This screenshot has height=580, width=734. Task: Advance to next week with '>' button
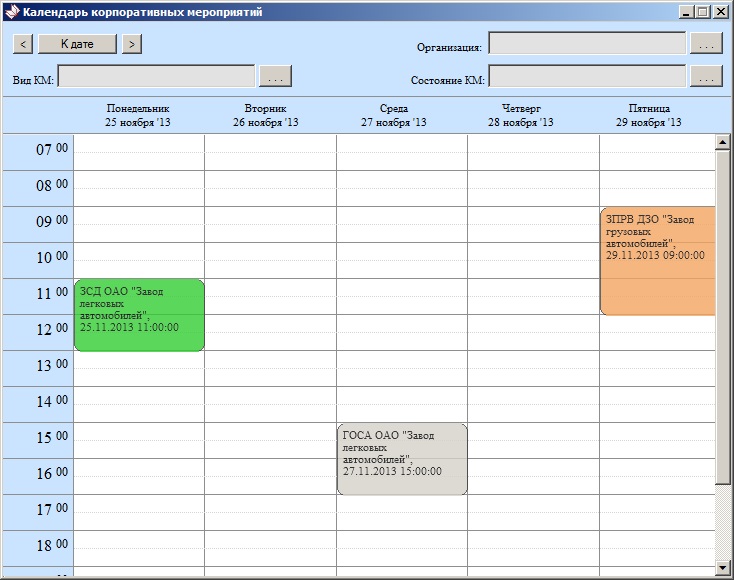[132, 44]
